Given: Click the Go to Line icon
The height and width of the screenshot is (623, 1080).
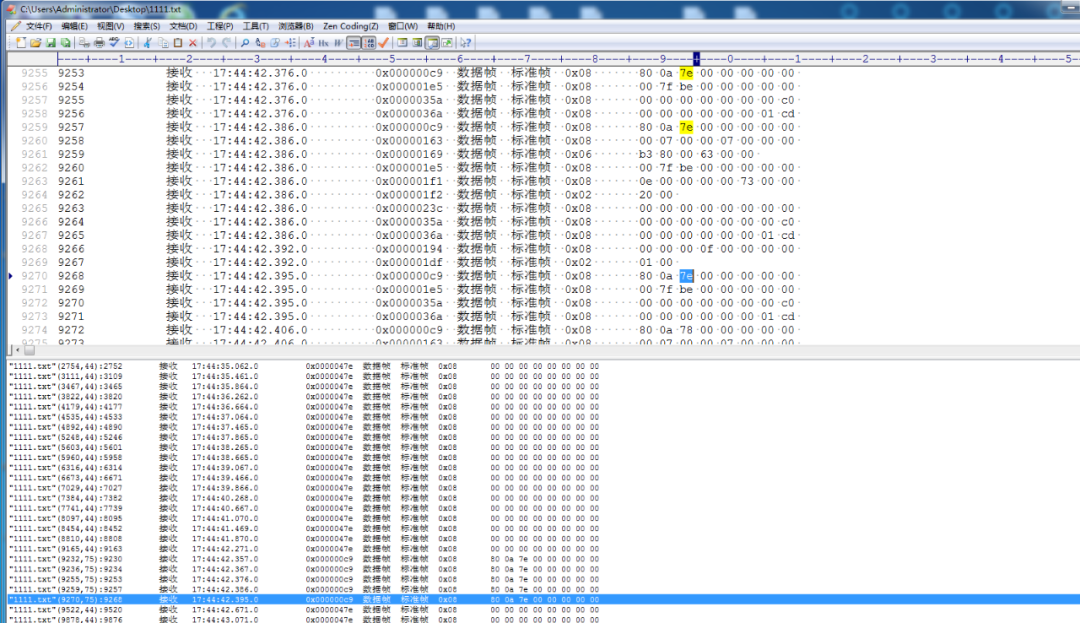Looking at the screenshot, I should point(291,43).
